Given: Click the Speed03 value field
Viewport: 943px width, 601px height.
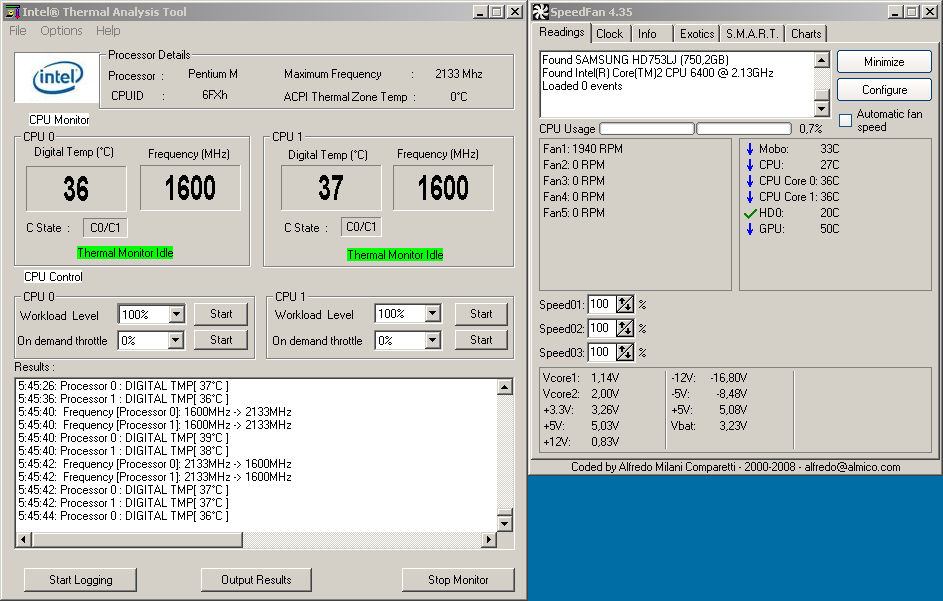Looking at the screenshot, I should click(602, 353).
